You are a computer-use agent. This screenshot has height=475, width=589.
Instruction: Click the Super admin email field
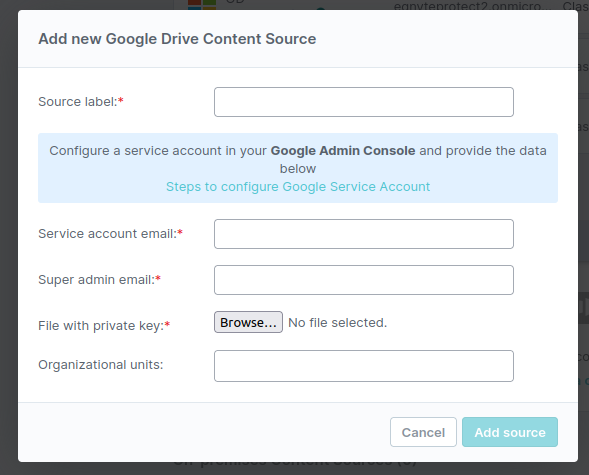click(x=364, y=280)
